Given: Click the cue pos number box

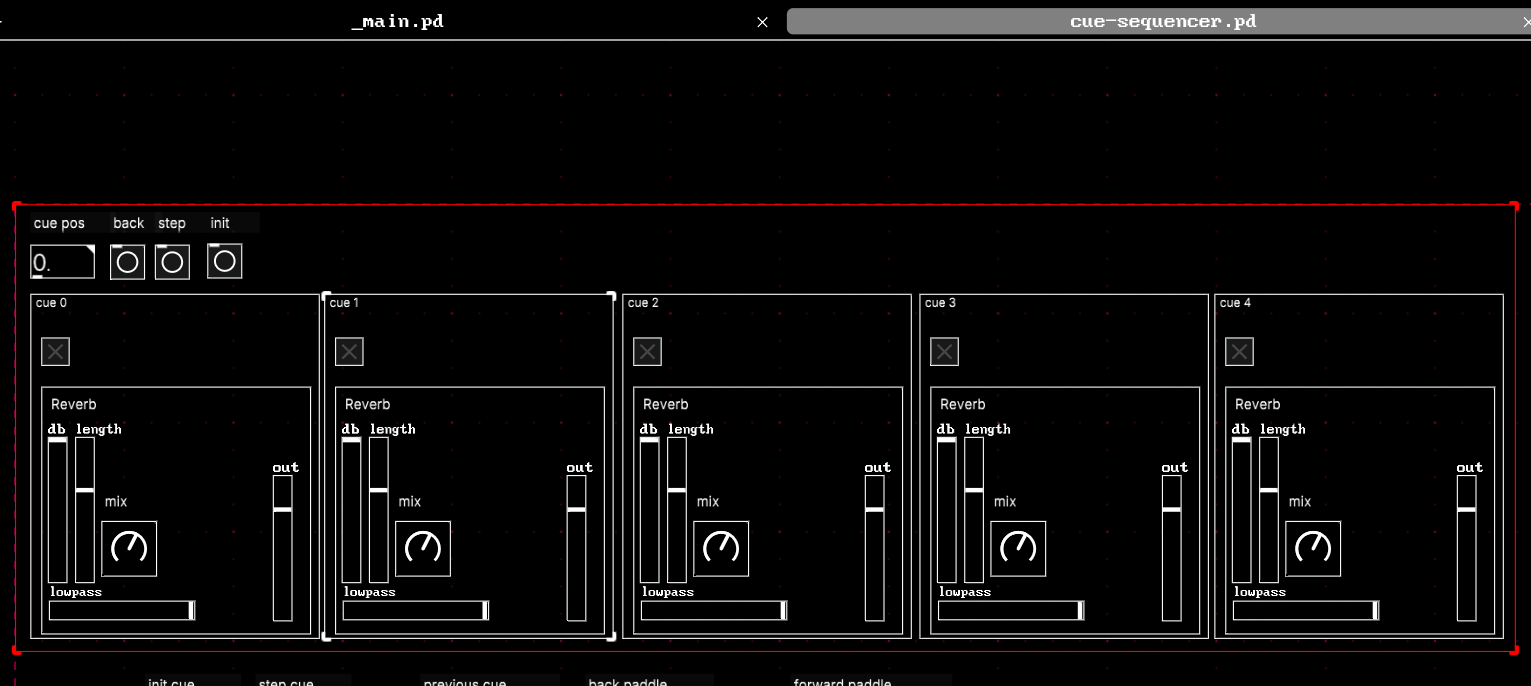Looking at the screenshot, I should (x=62, y=262).
